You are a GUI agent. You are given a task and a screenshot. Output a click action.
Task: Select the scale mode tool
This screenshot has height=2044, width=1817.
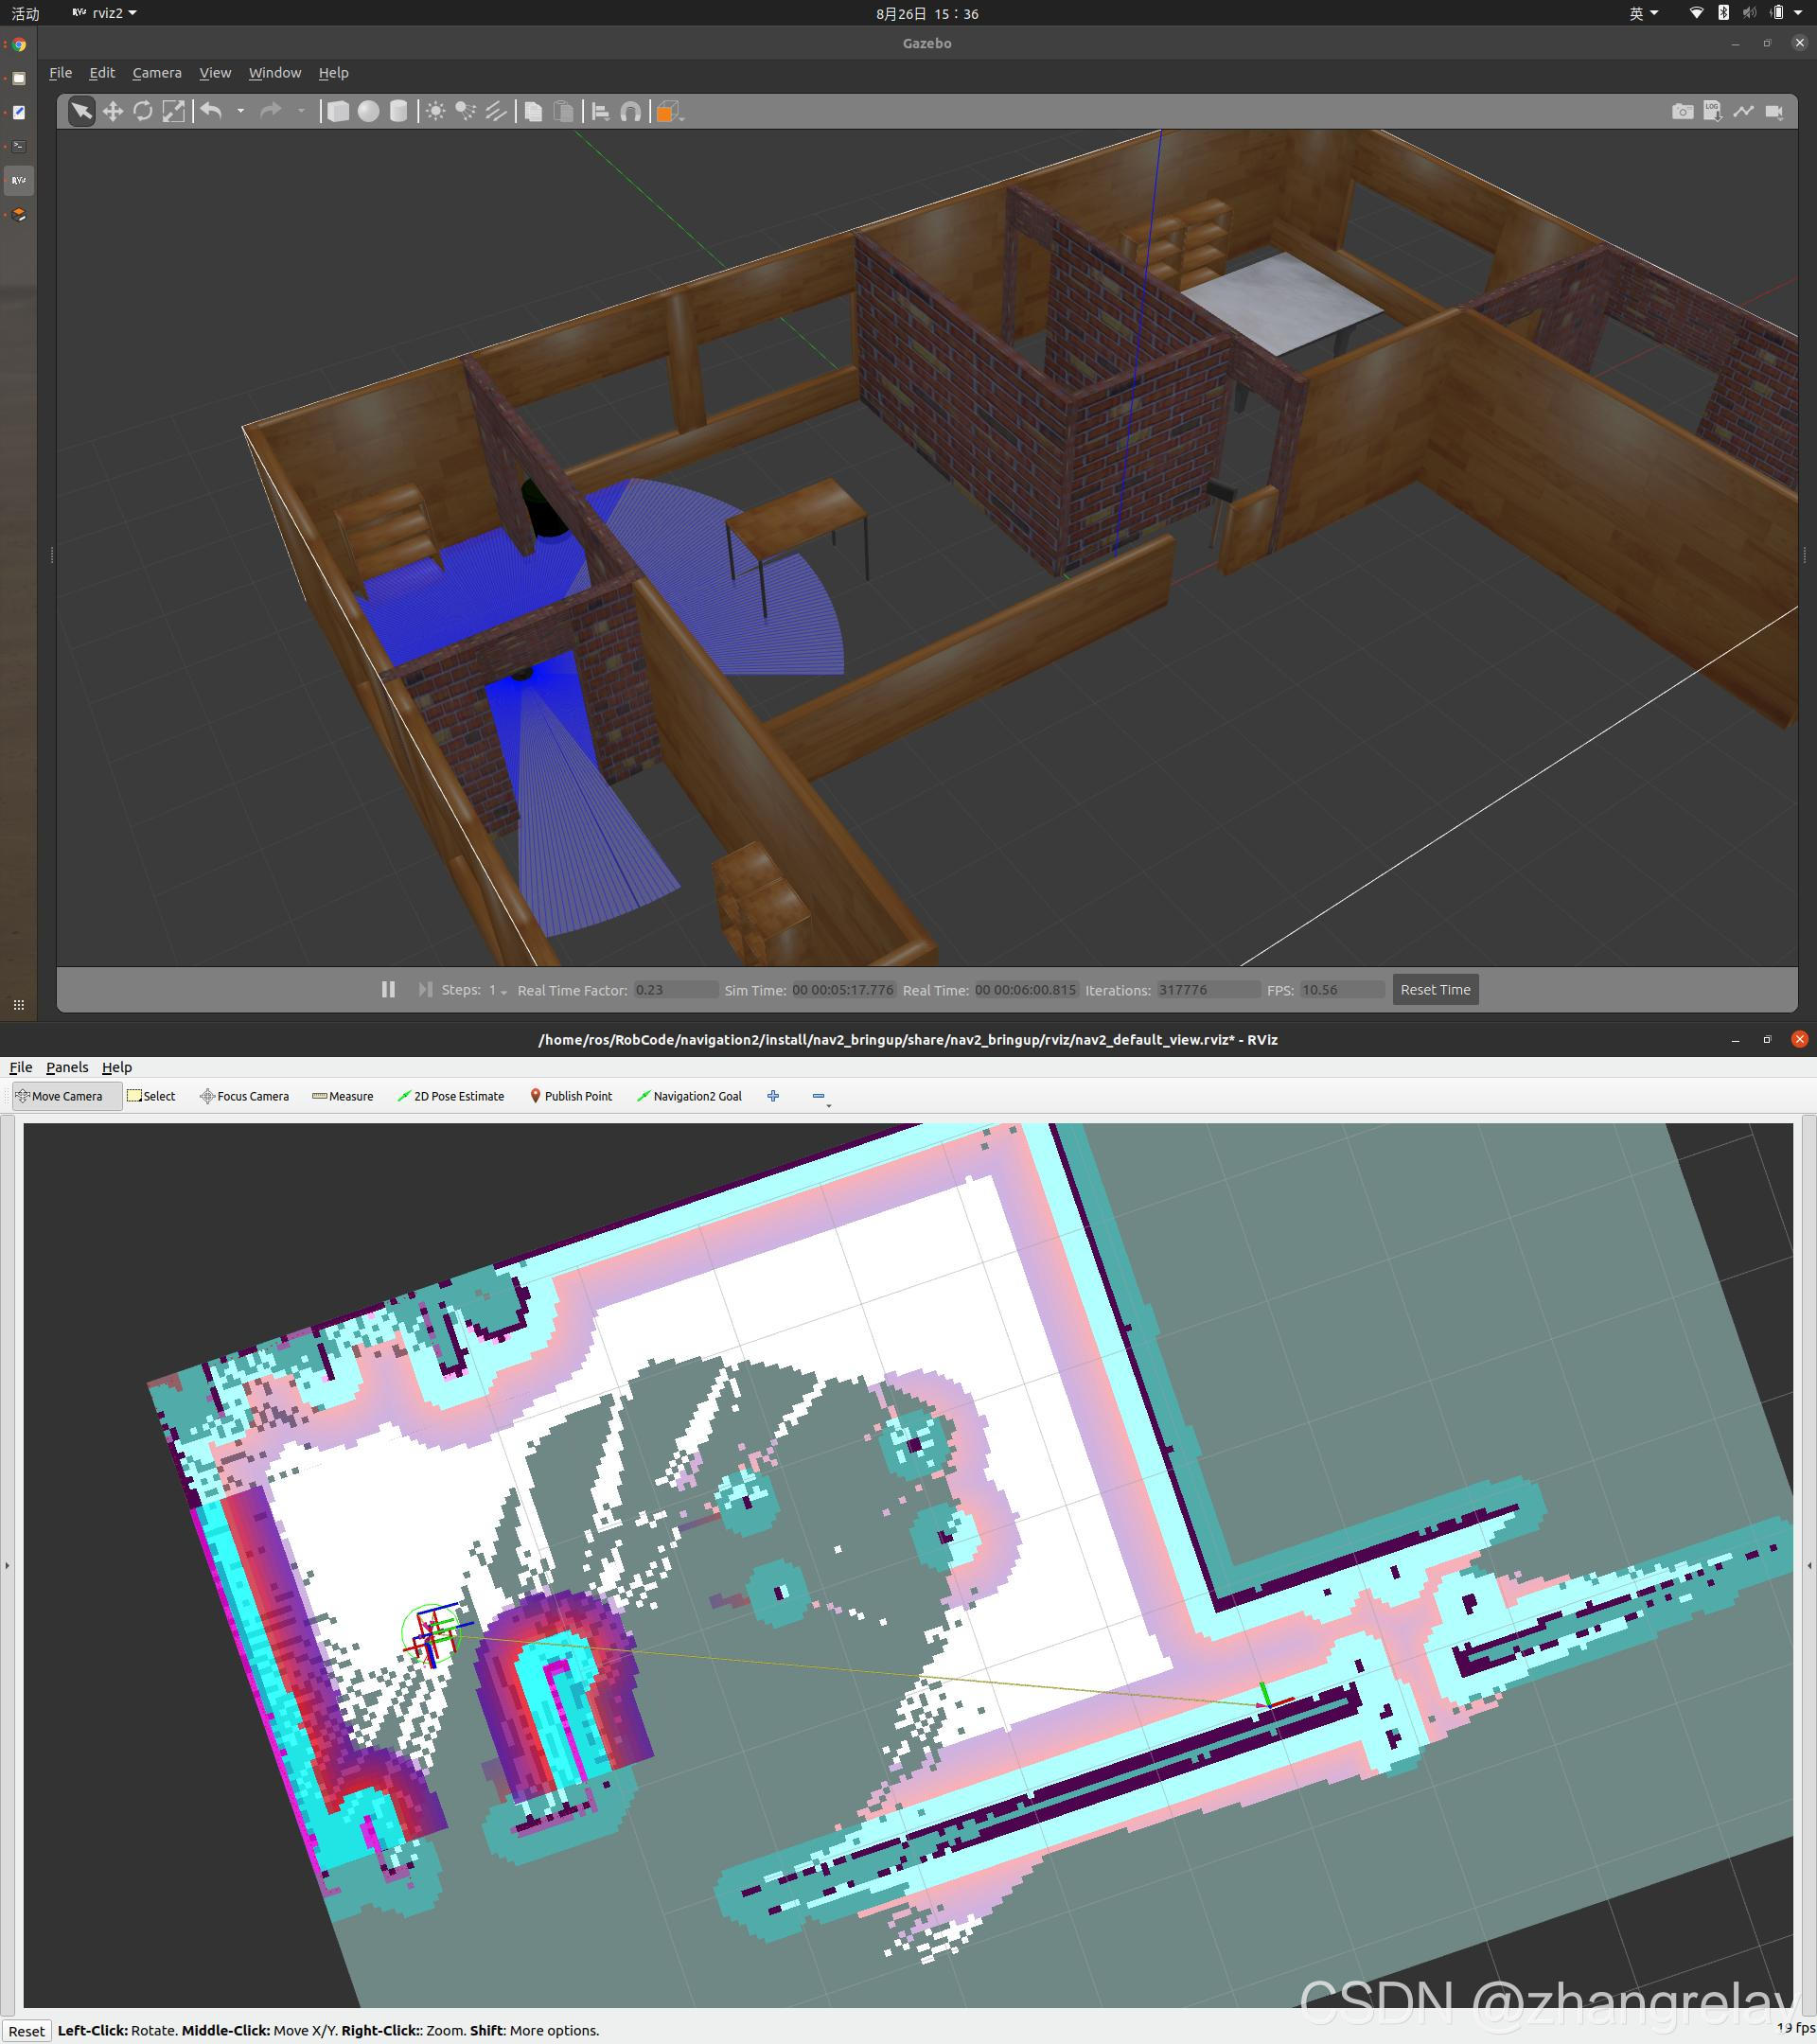coord(173,111)
